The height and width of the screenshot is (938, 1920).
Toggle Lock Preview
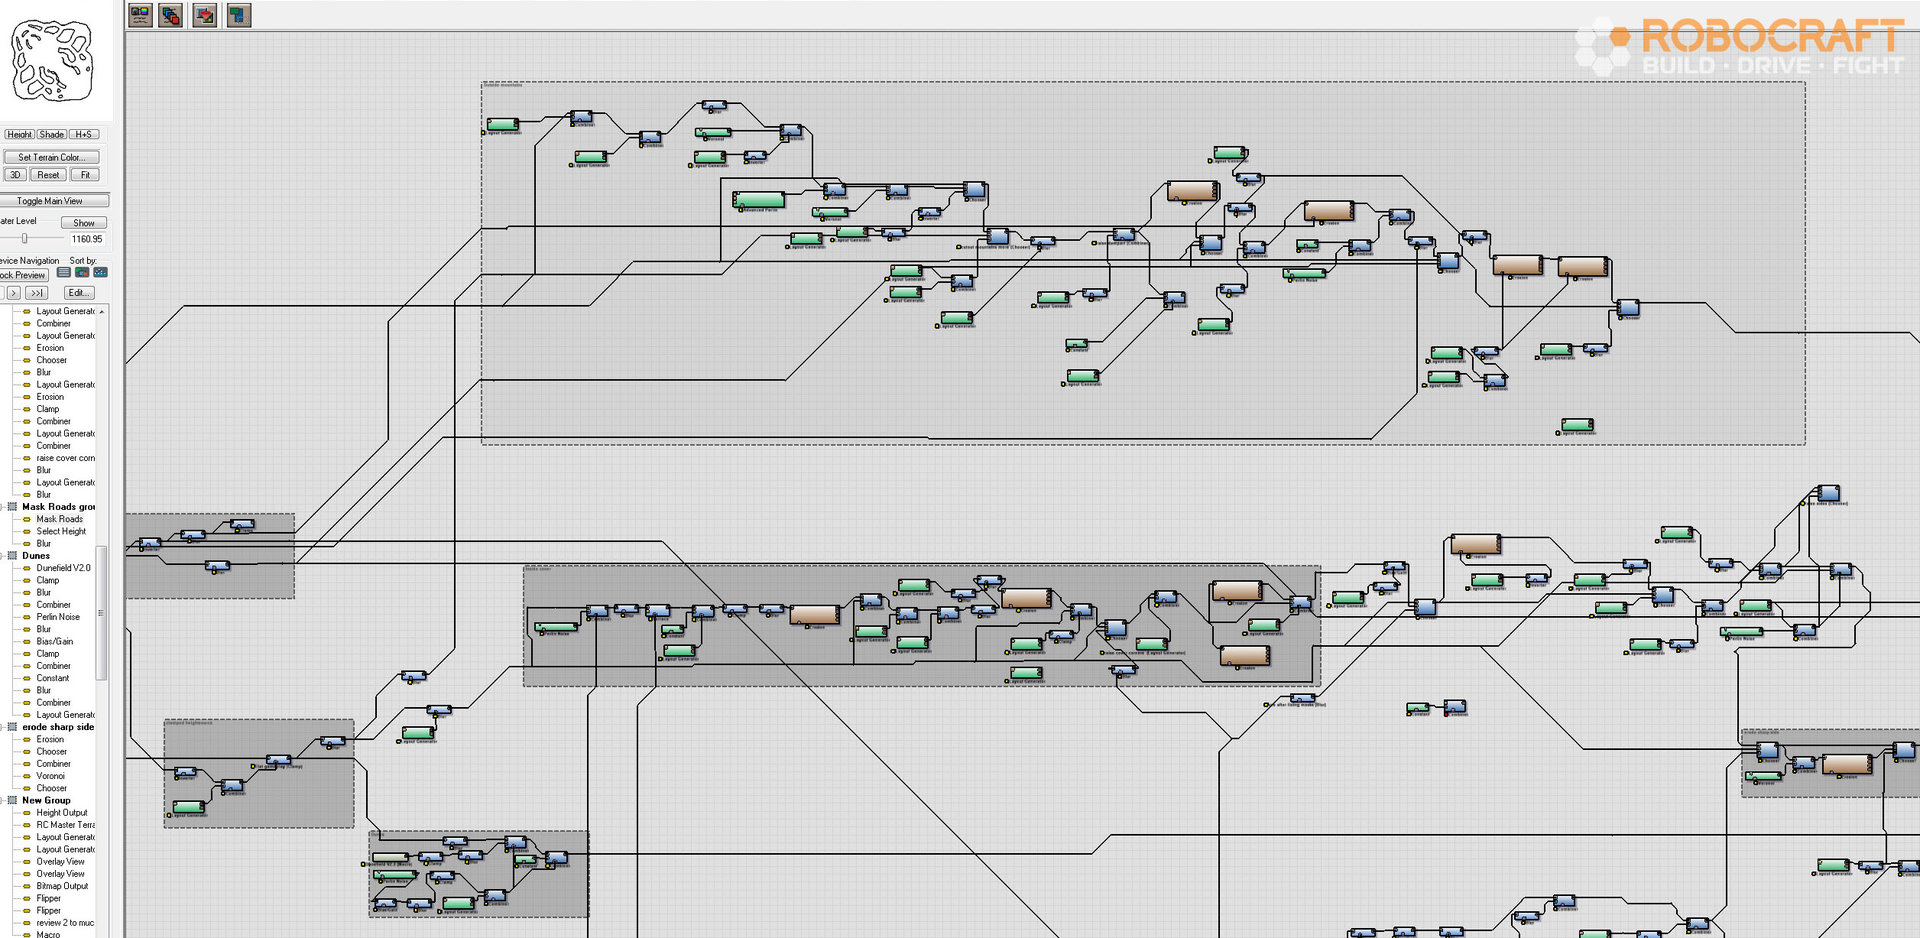(24, 275)
